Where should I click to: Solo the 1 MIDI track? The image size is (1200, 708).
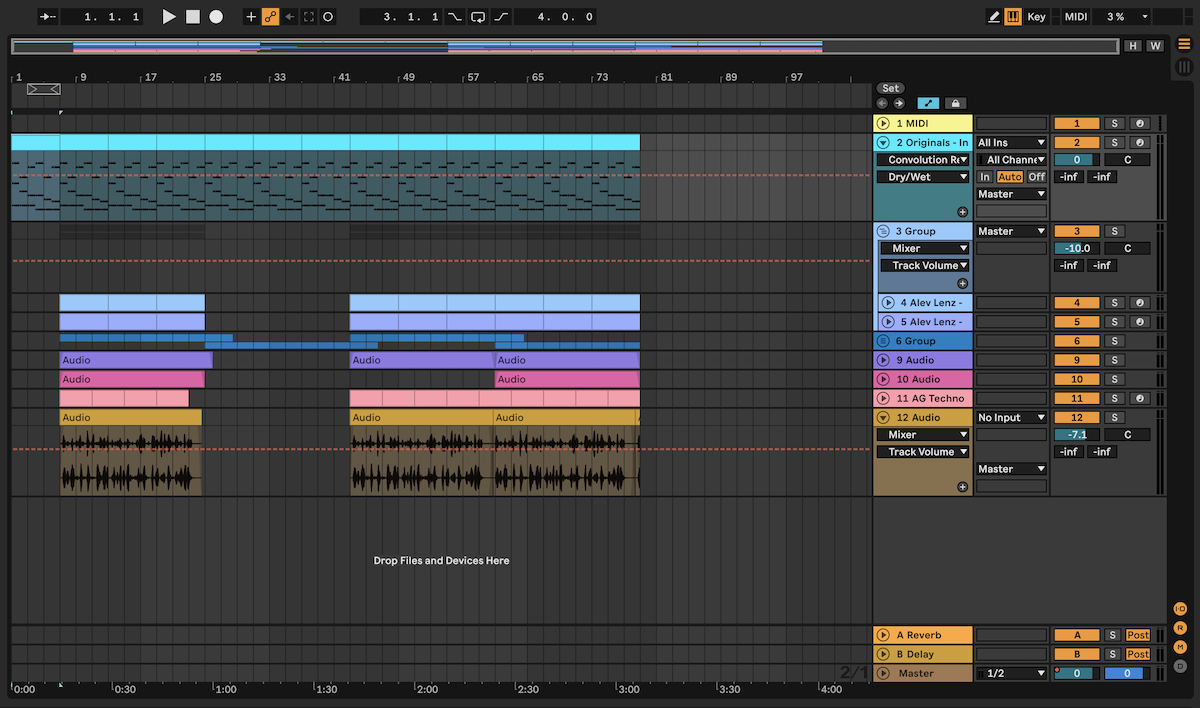click(1114, 123)
